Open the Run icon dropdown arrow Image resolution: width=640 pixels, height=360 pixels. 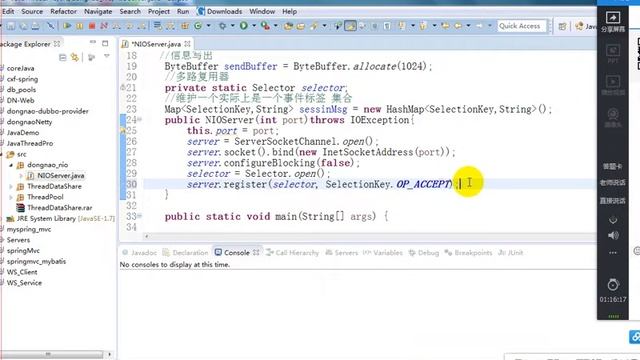click(x=253, y=26)
